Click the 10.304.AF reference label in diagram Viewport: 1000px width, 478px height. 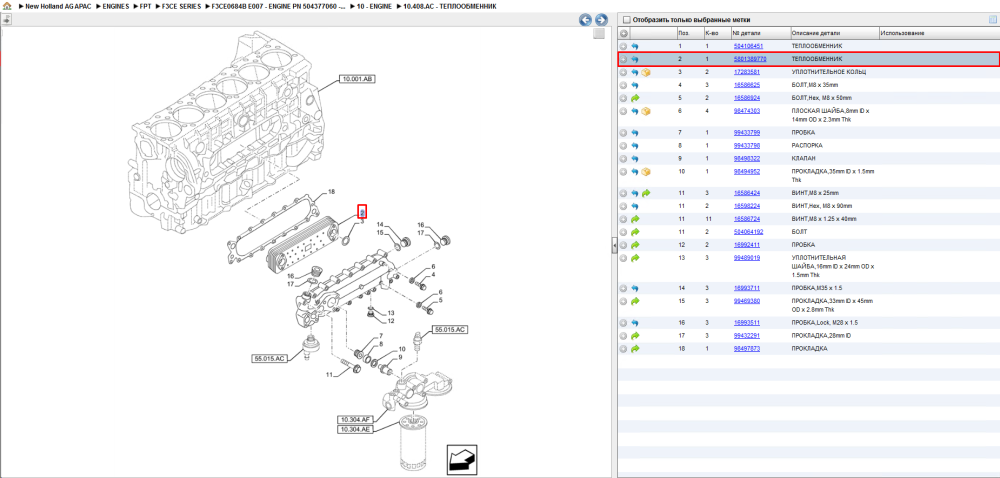355,420
